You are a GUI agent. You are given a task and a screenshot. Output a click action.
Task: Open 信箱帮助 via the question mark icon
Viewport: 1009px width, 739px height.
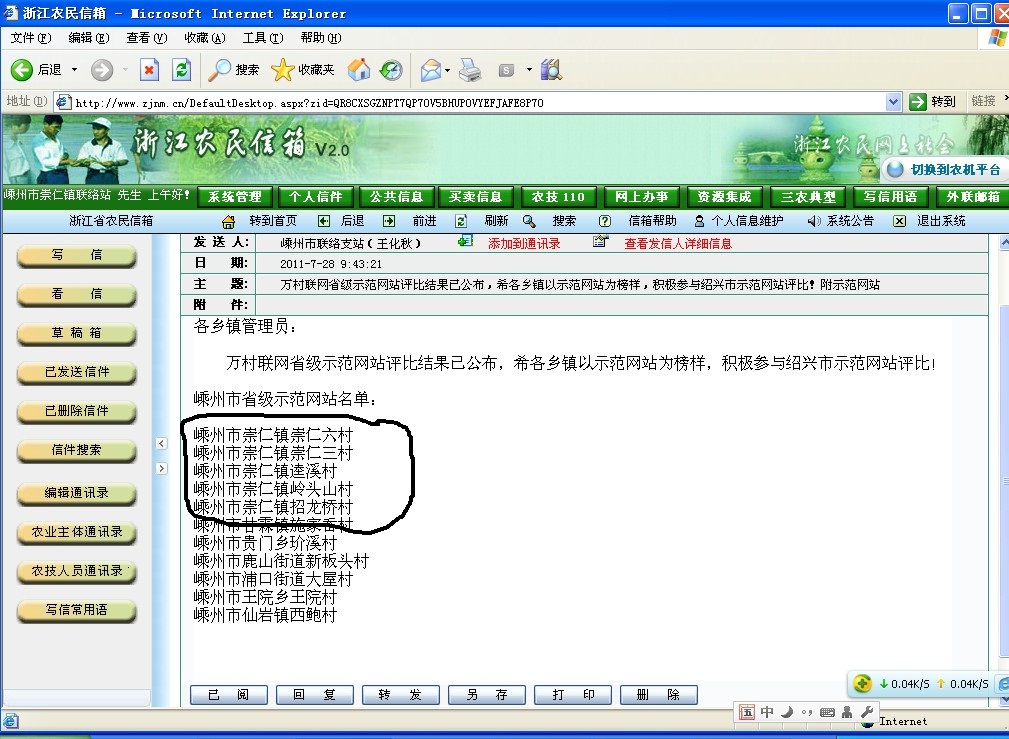pos(603,221)
